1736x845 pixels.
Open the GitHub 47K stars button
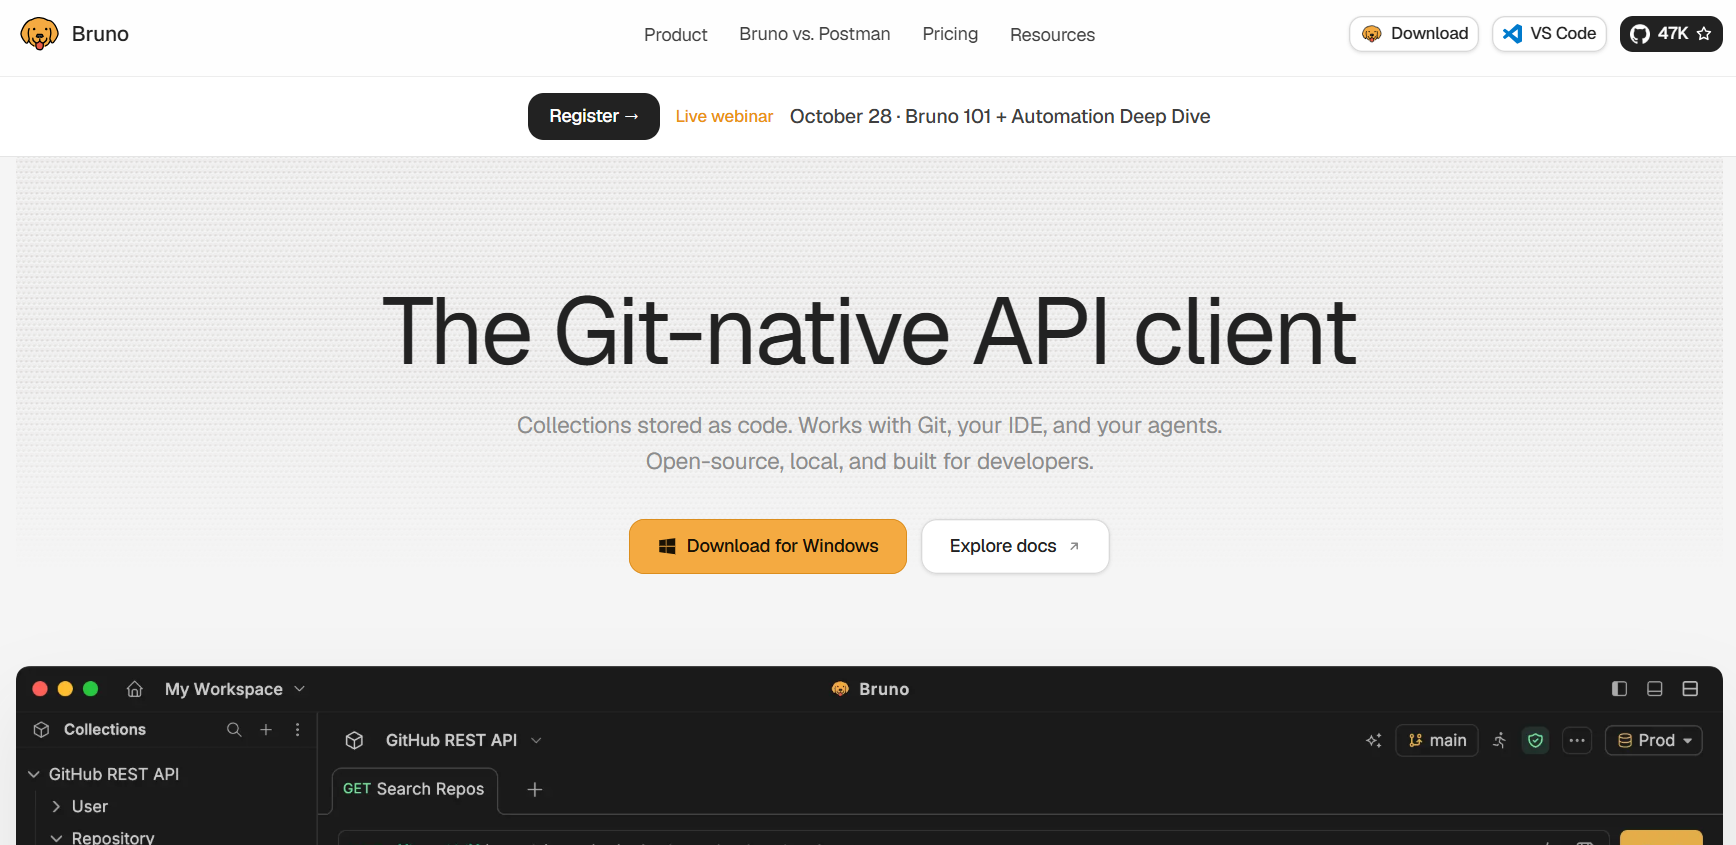(1671, 34)
